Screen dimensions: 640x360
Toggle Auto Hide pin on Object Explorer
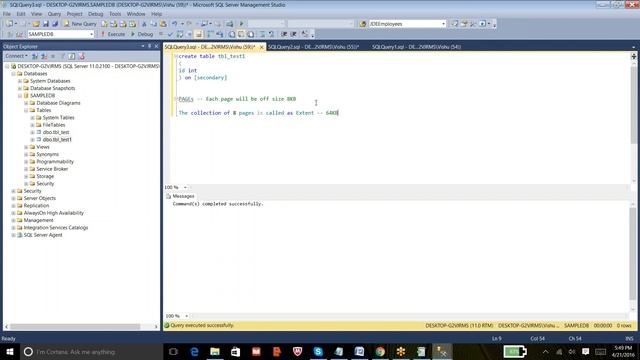coord(149,46)
